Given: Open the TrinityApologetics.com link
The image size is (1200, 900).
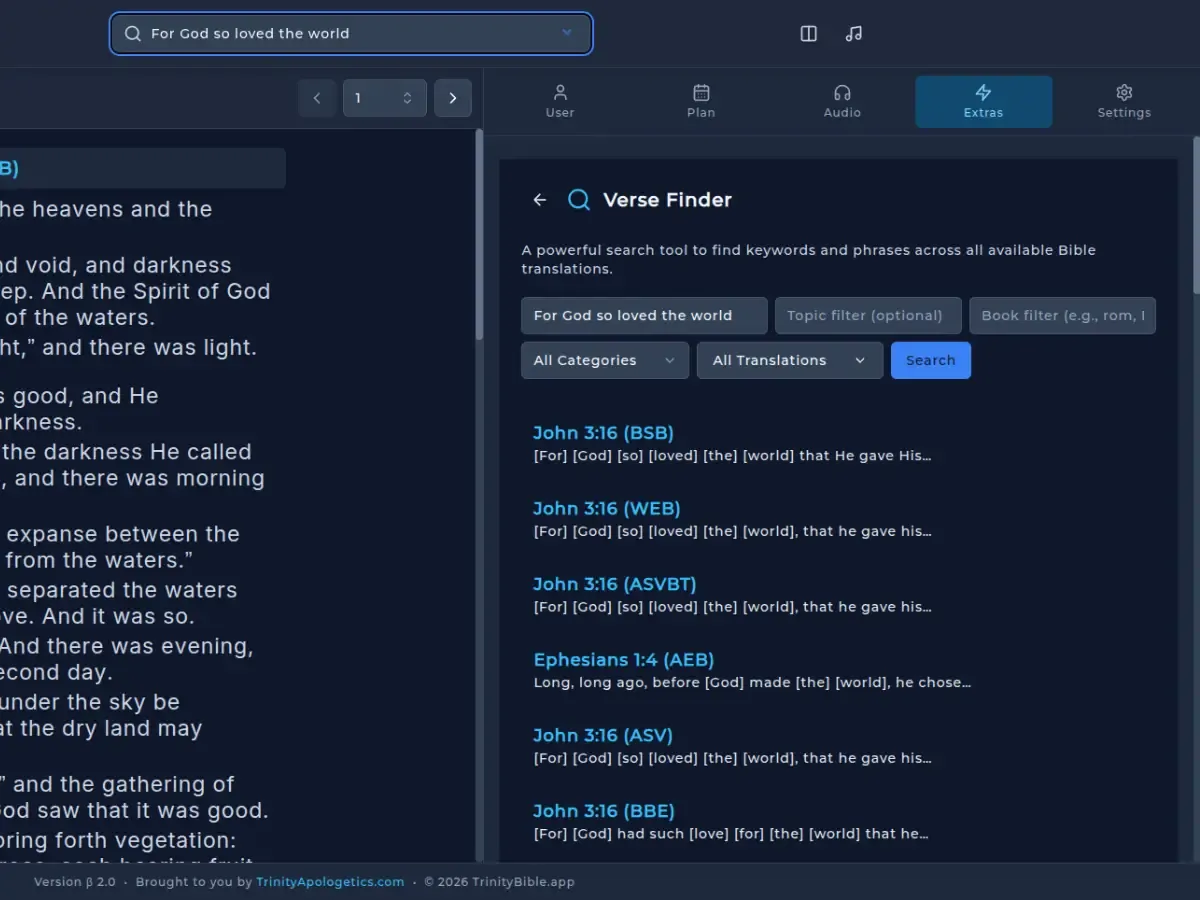Looking at the screenshot, I should (x=330, y=882).
